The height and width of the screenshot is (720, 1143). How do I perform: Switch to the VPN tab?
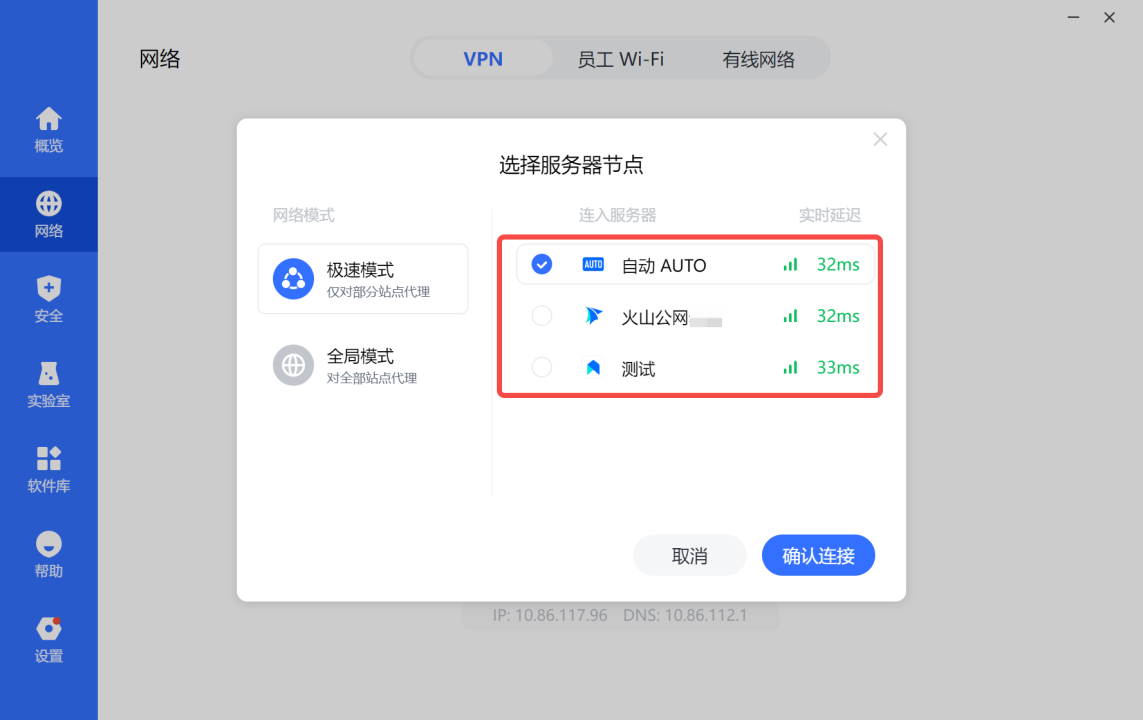pyautogui.click(x=483, y=59)
